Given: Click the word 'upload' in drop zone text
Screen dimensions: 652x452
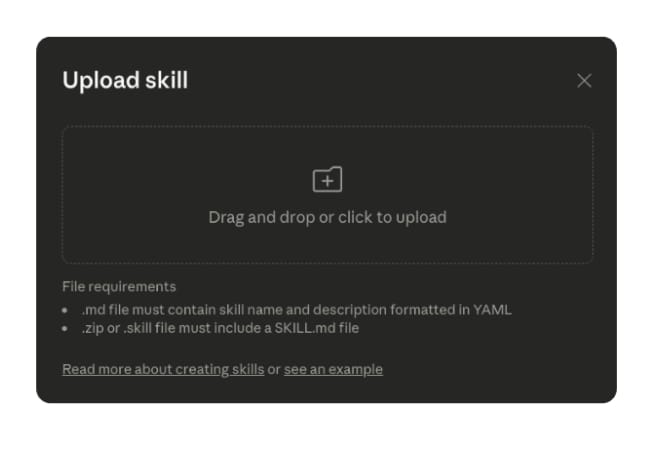Looking at the screenshot, I should [x=421, y=217].
